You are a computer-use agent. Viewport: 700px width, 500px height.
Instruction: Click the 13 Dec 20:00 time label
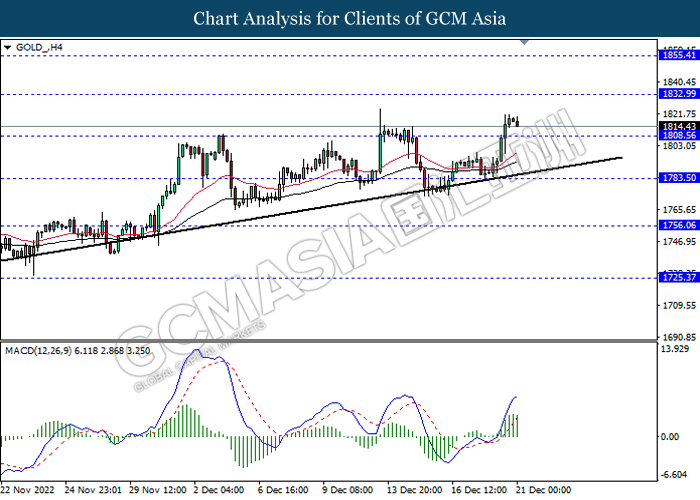coord(415,490)
